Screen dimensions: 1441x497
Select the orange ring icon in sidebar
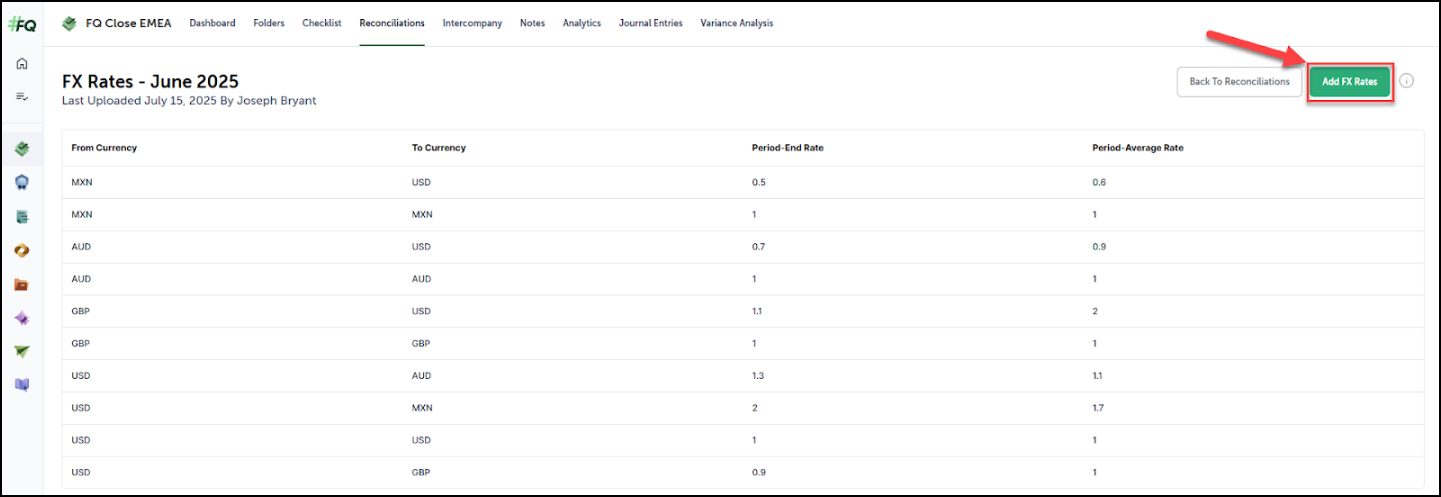coord(22,250)
